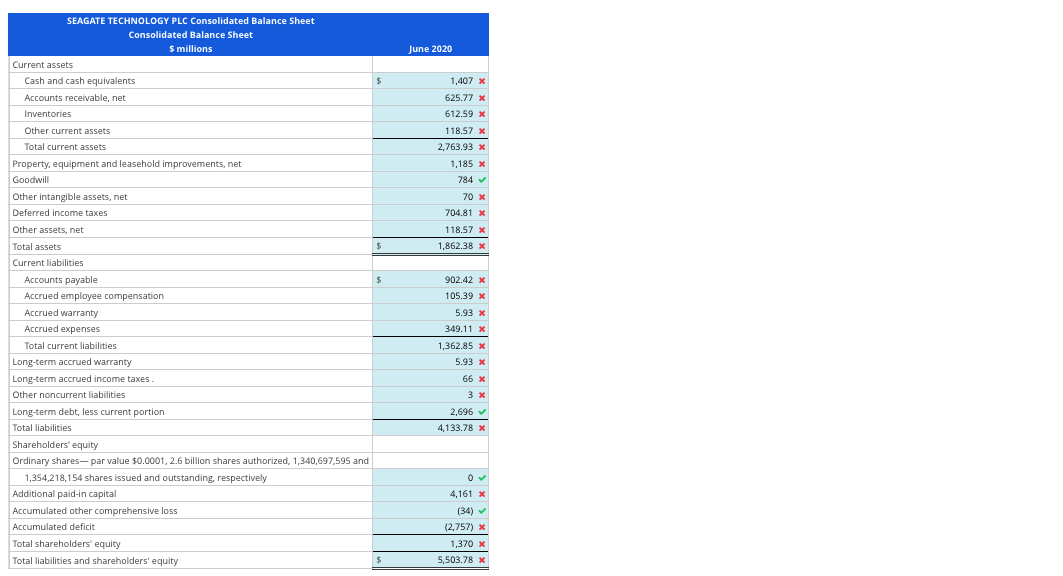
Task: Click the Inventories value field 612.59
Action: click(430, 114)
